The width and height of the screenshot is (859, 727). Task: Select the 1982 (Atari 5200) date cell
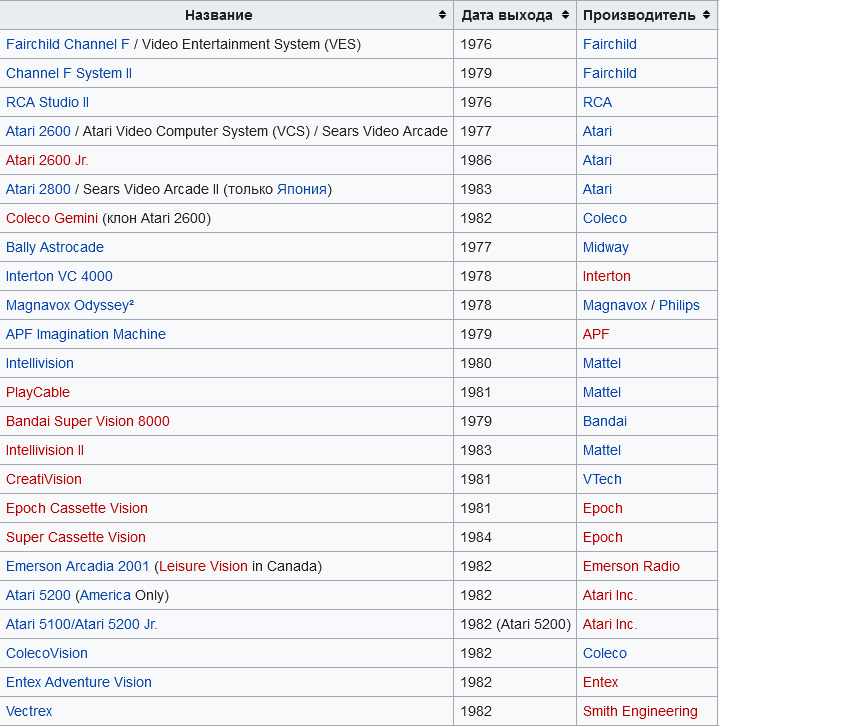(515, 625)
